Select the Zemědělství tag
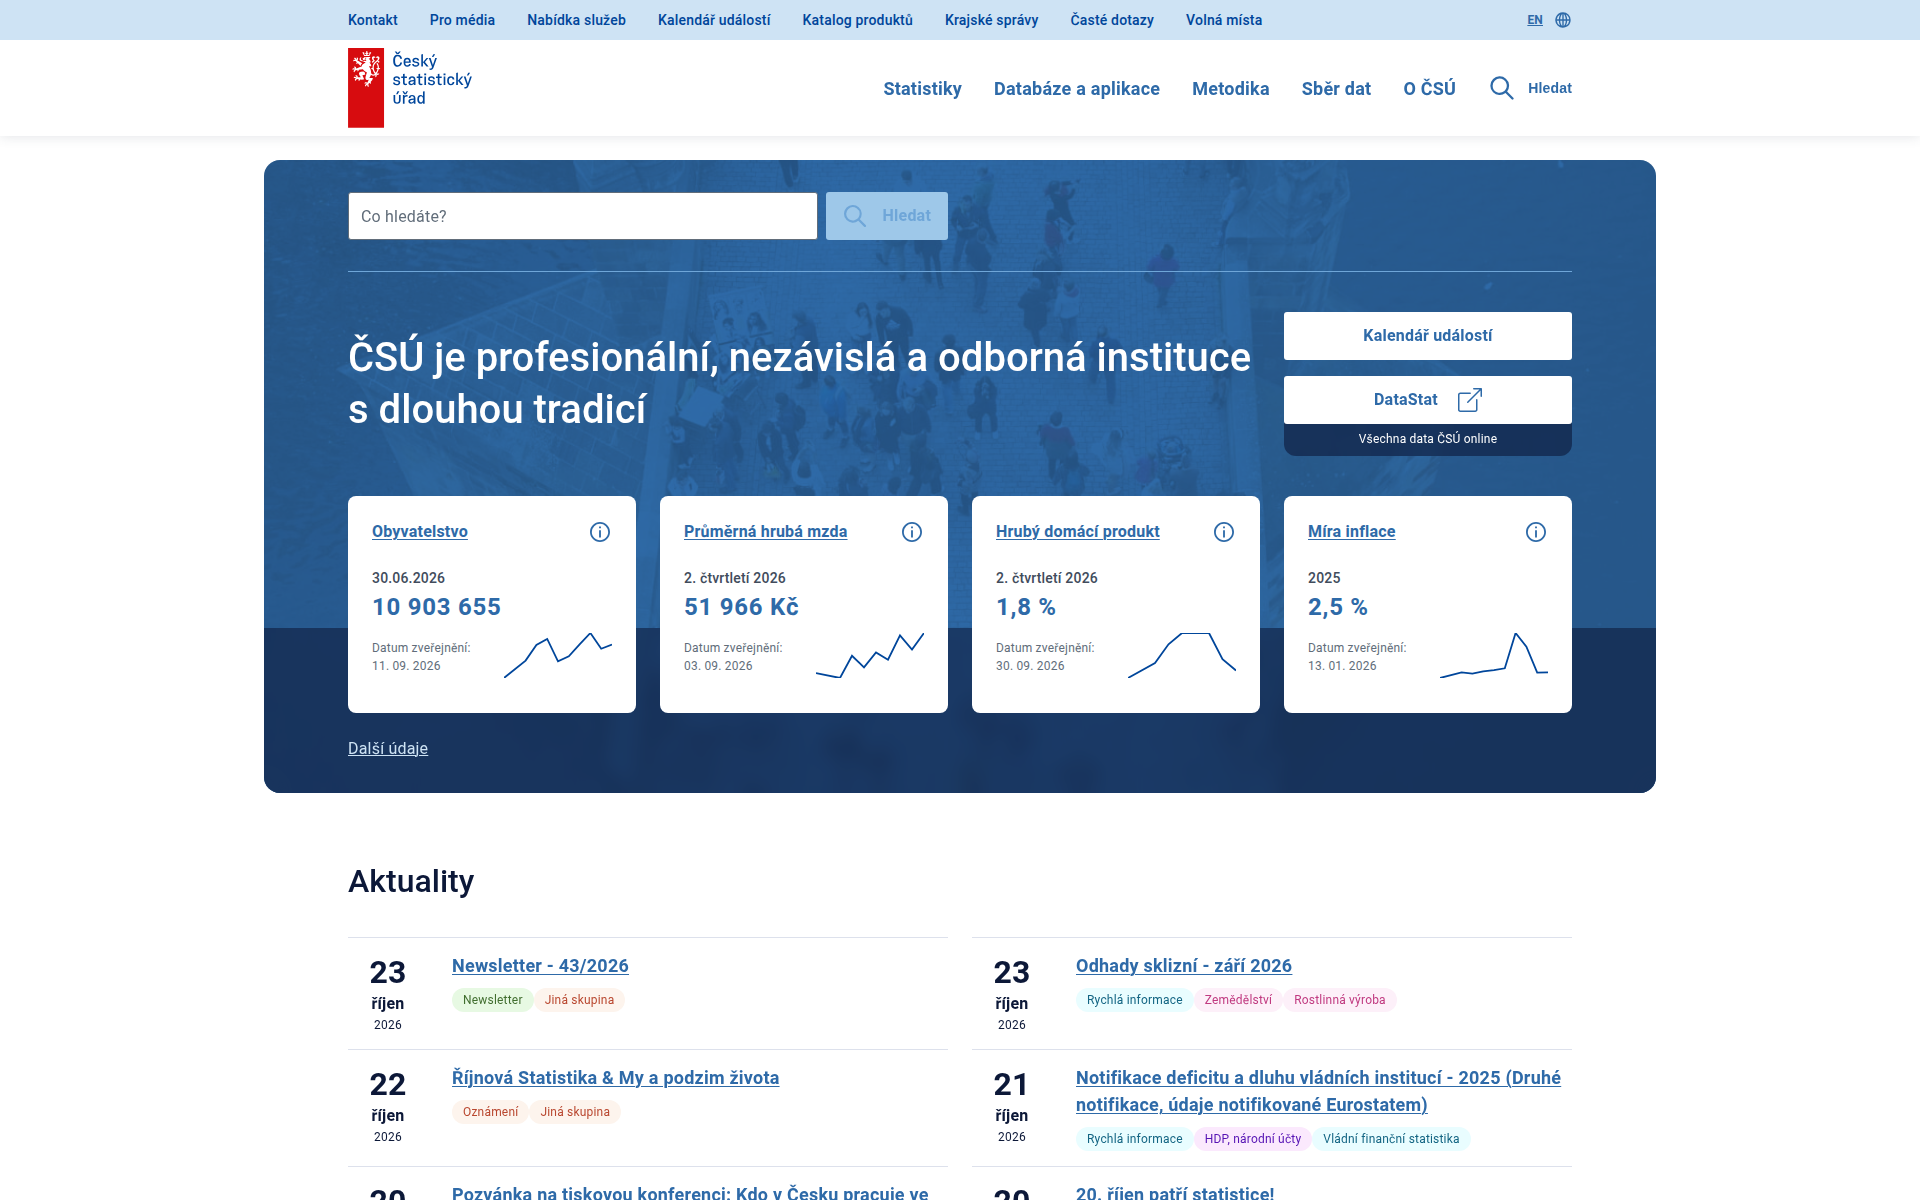The width and height of the screenshot is (1920, 1200). click(1238, 1000)
